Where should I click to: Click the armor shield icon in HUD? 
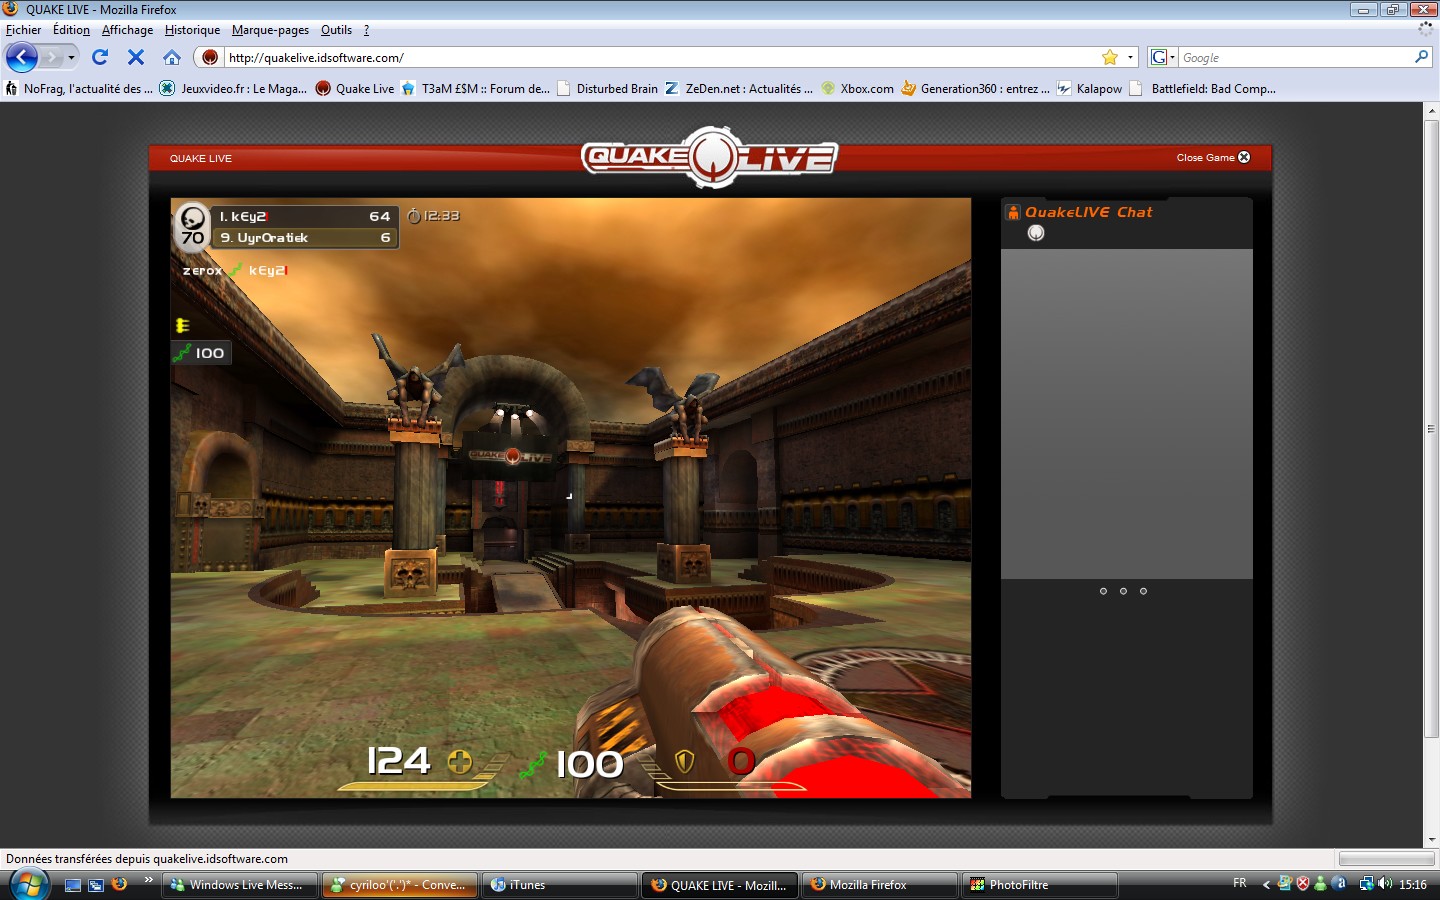click(x=685, y=762)
